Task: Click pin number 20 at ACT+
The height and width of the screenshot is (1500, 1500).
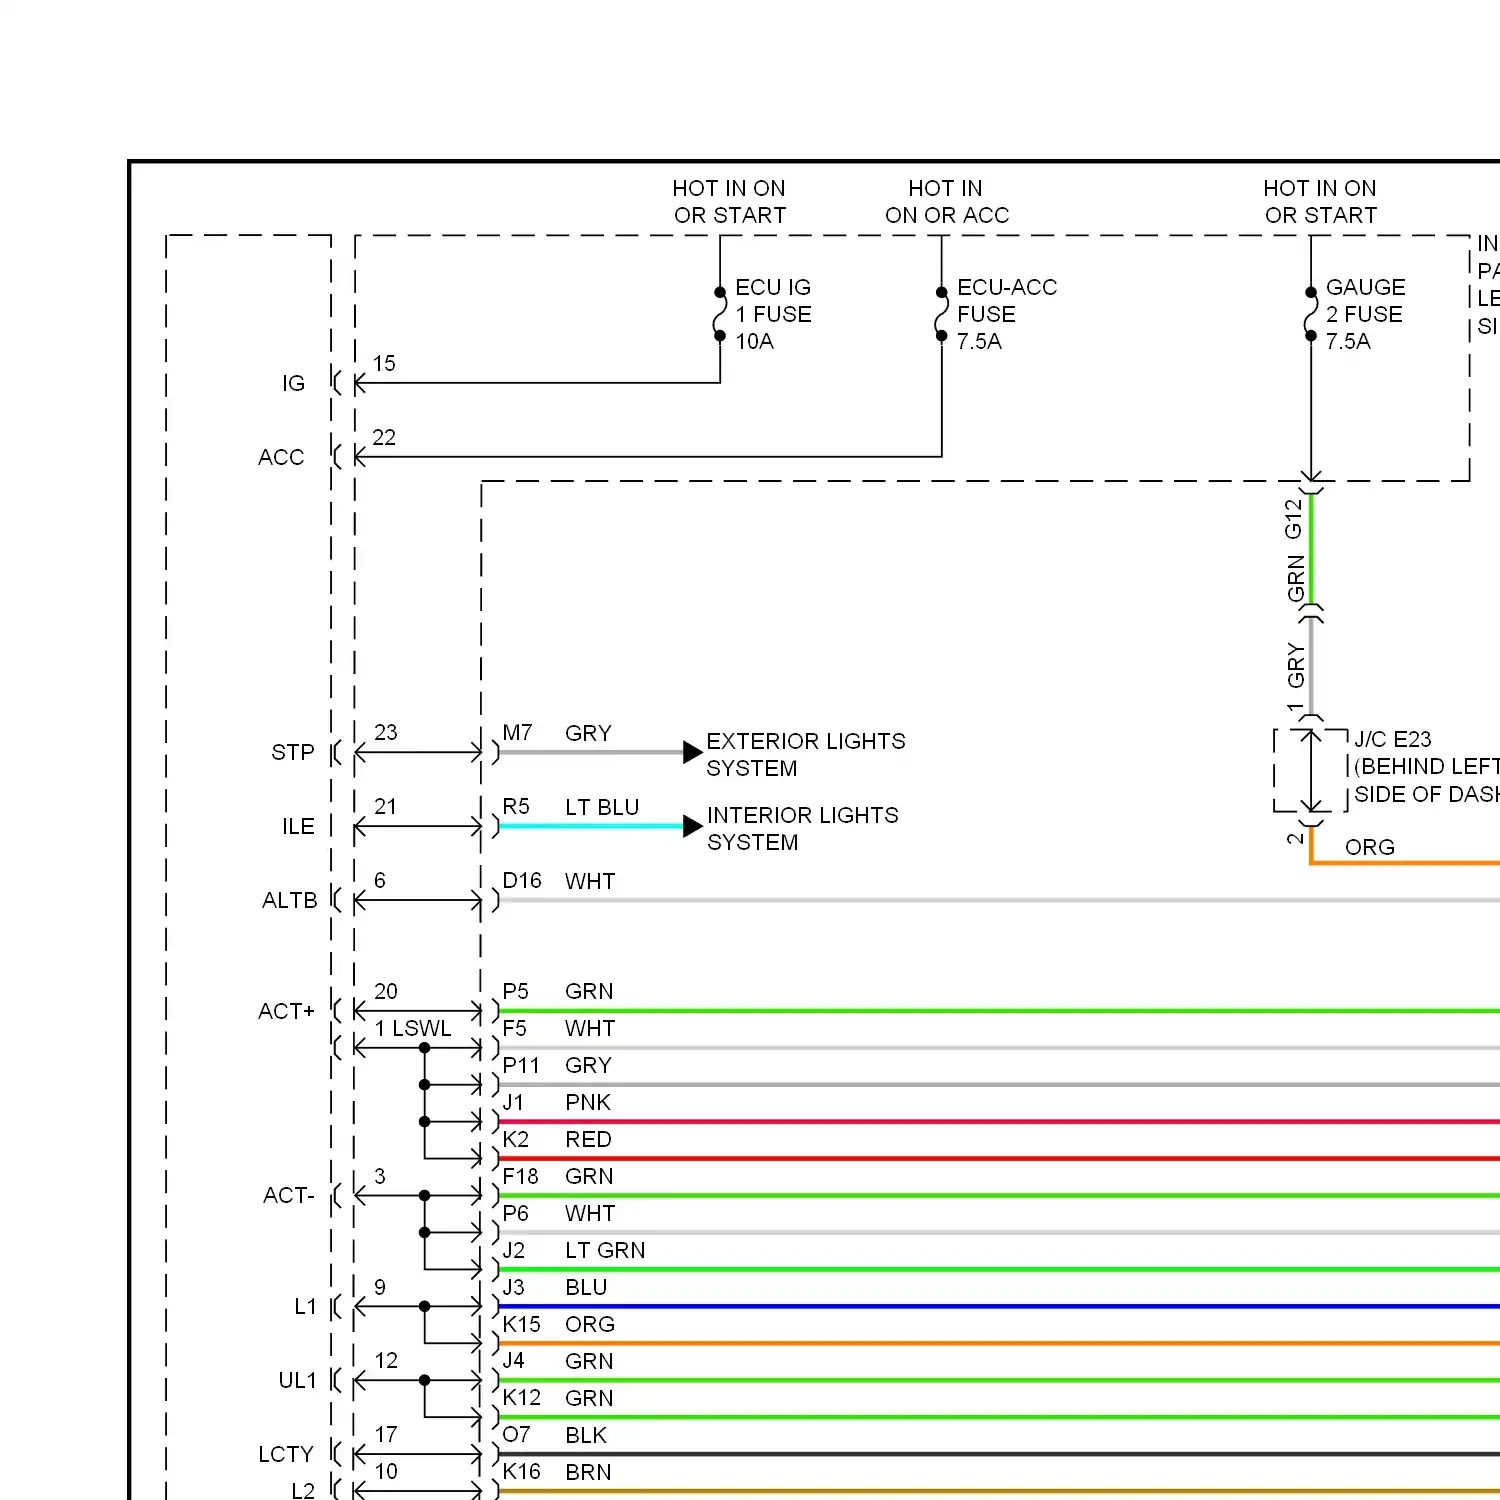Action: pyautogui.click(x=386, y=991)
